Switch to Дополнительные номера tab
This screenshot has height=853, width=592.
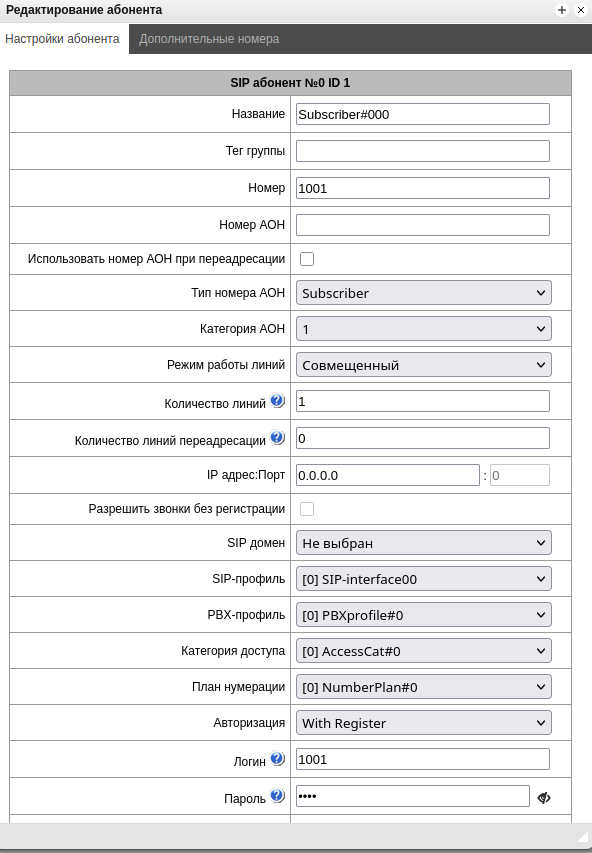point(209,39)
